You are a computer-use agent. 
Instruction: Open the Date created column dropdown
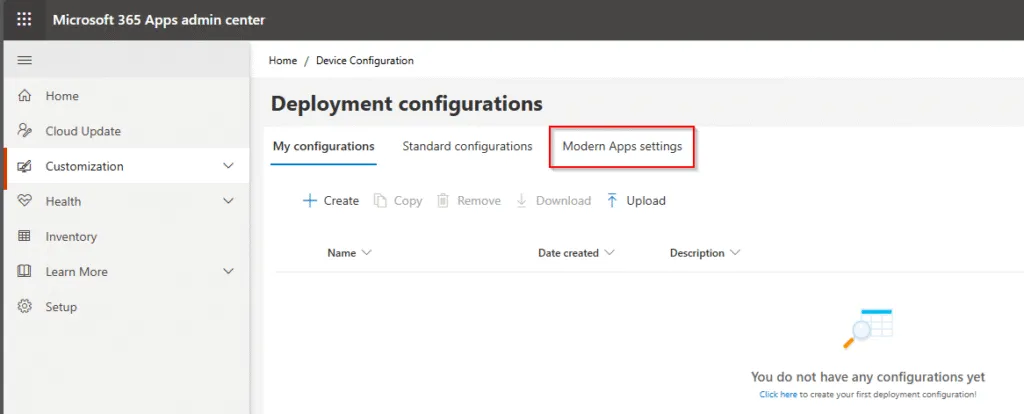(x=610, y=253)
